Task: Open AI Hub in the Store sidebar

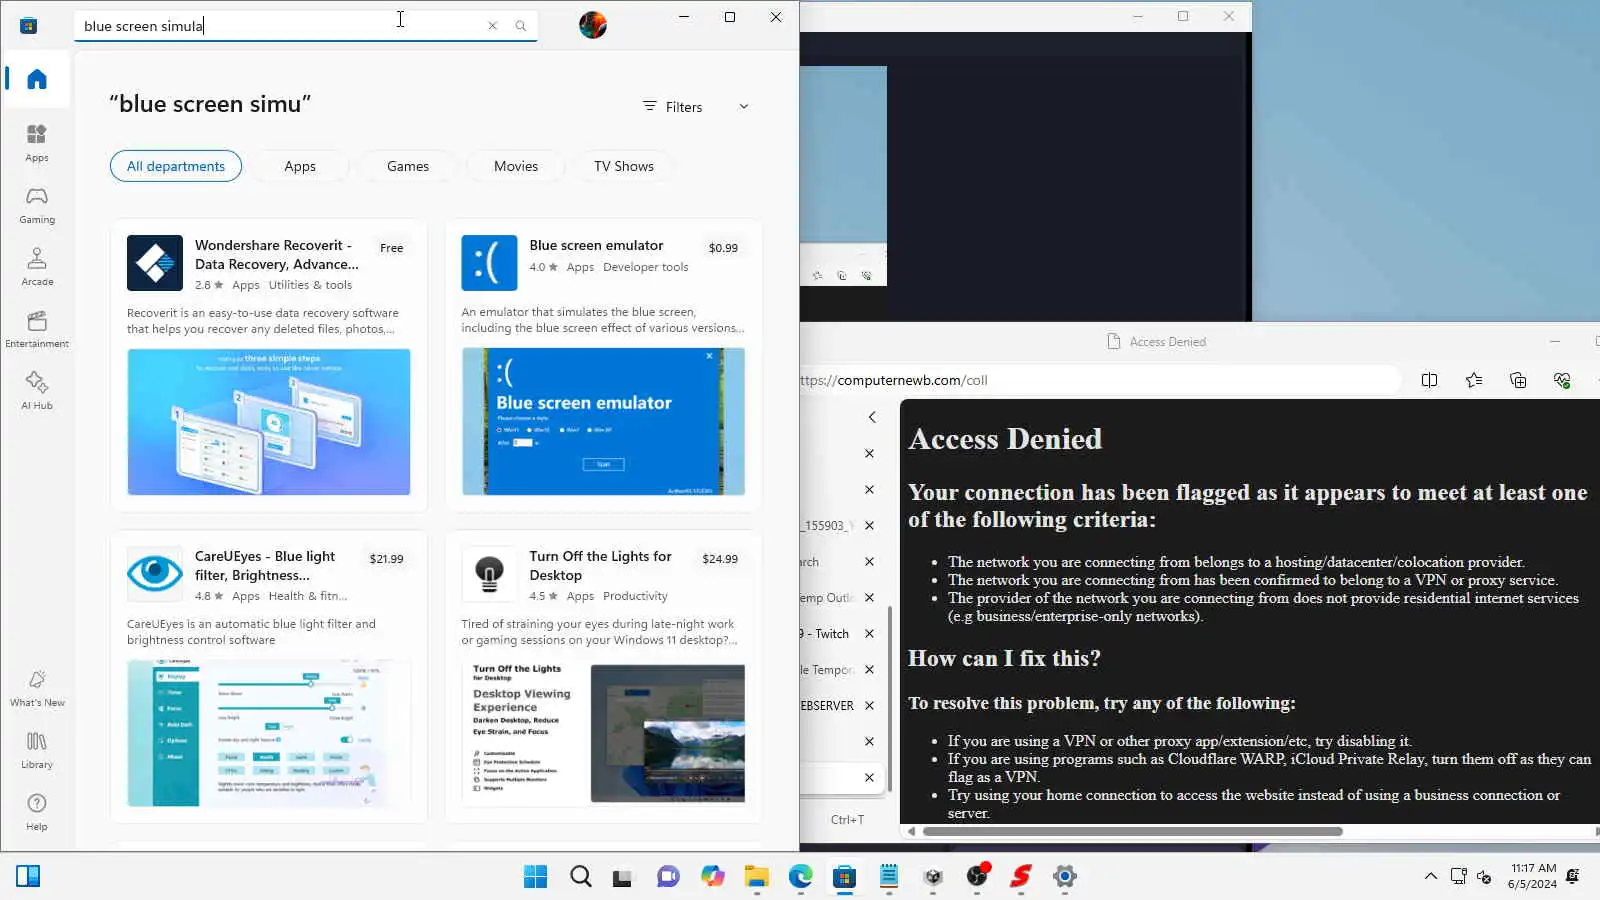Action: click(37, 391)
